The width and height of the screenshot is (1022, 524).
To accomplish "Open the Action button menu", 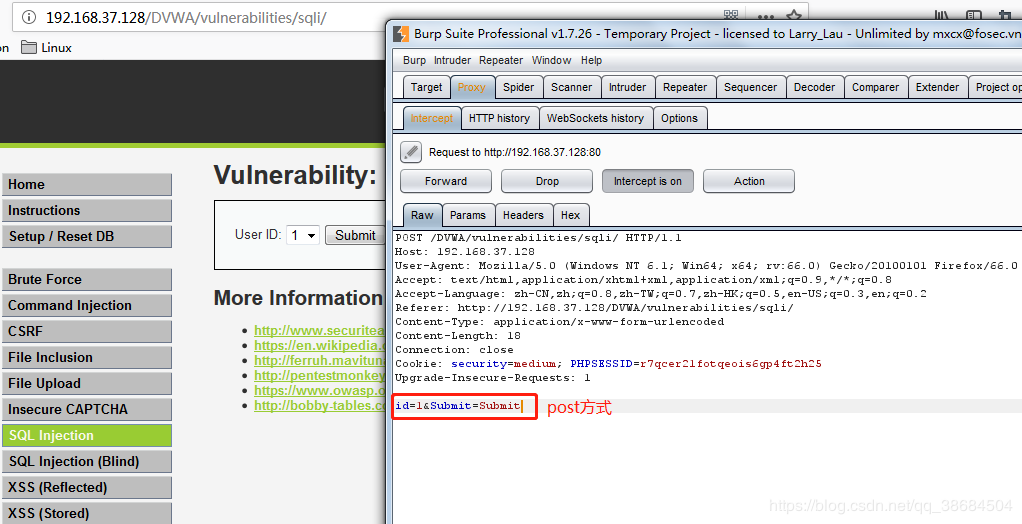I will click(x=749, y=181).
